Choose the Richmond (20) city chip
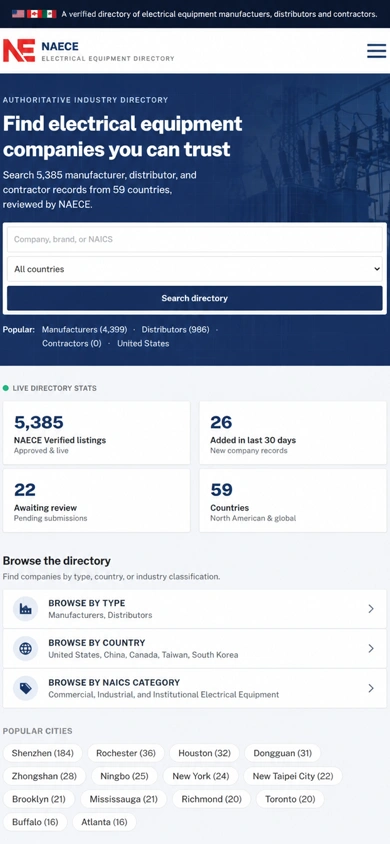 point(211,799)
